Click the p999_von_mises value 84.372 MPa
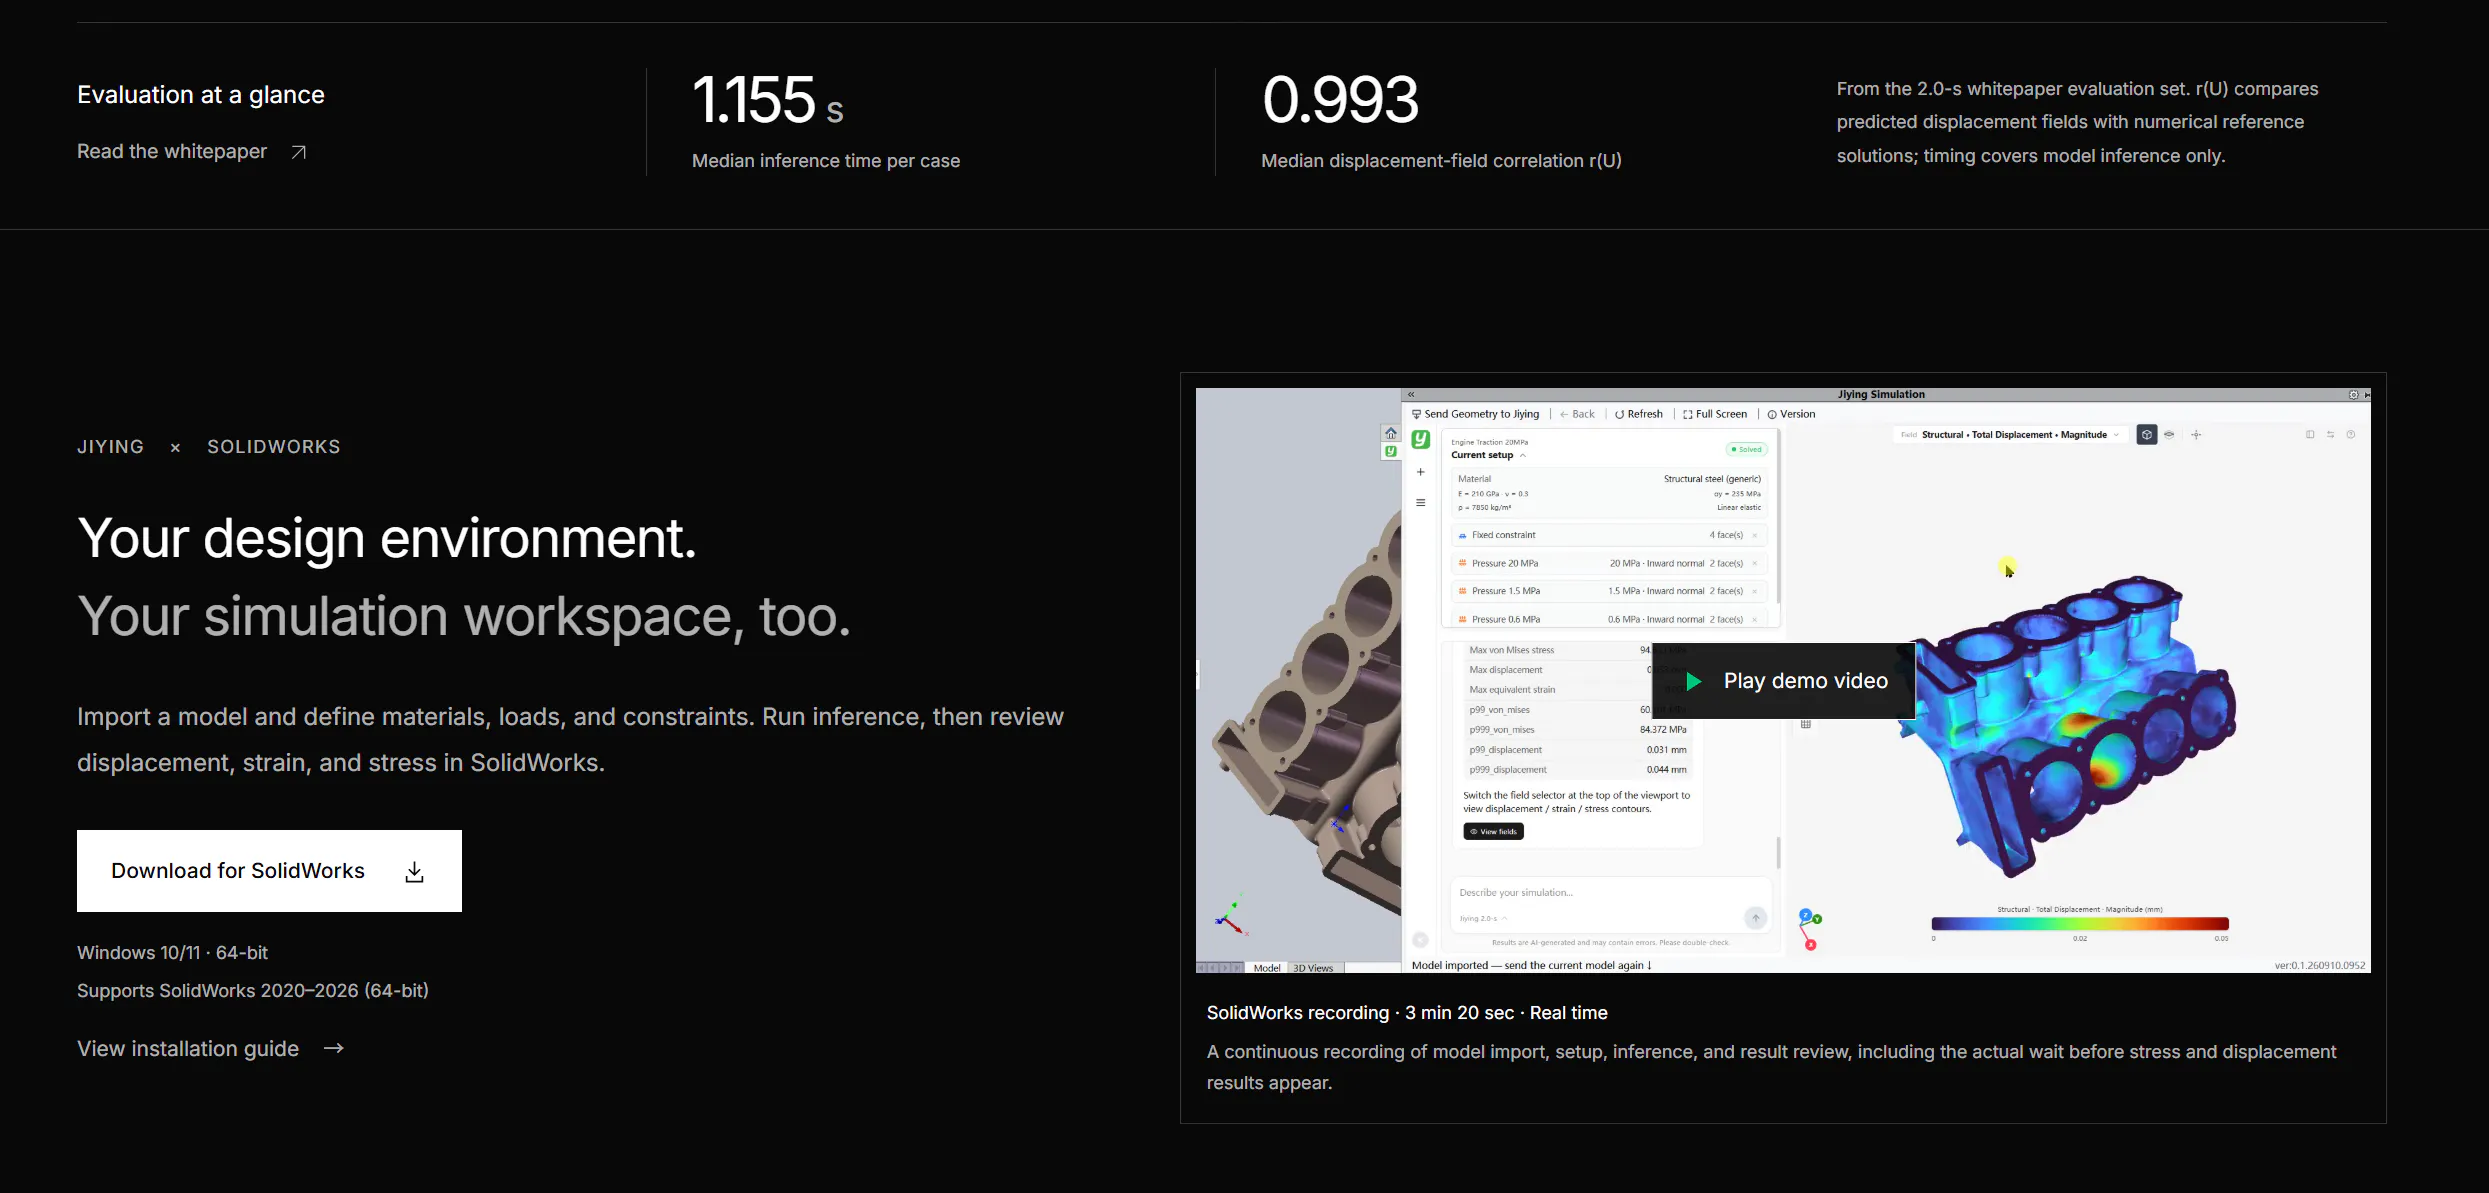 click(1663, 730)
